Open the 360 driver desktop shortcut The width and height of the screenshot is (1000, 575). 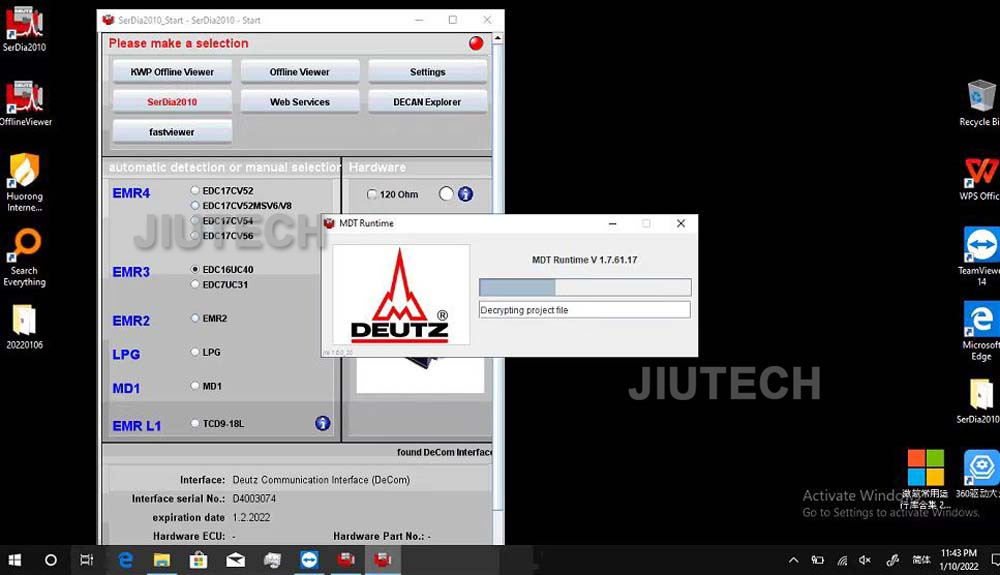(981, 475)
